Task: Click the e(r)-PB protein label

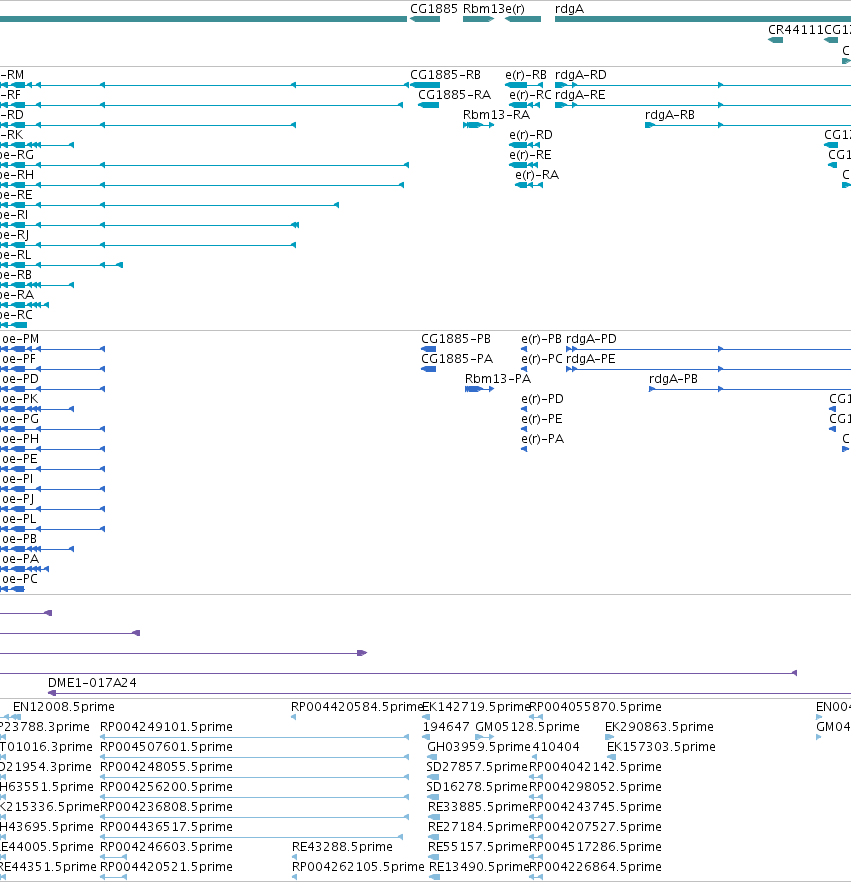Action: (542, 339)
